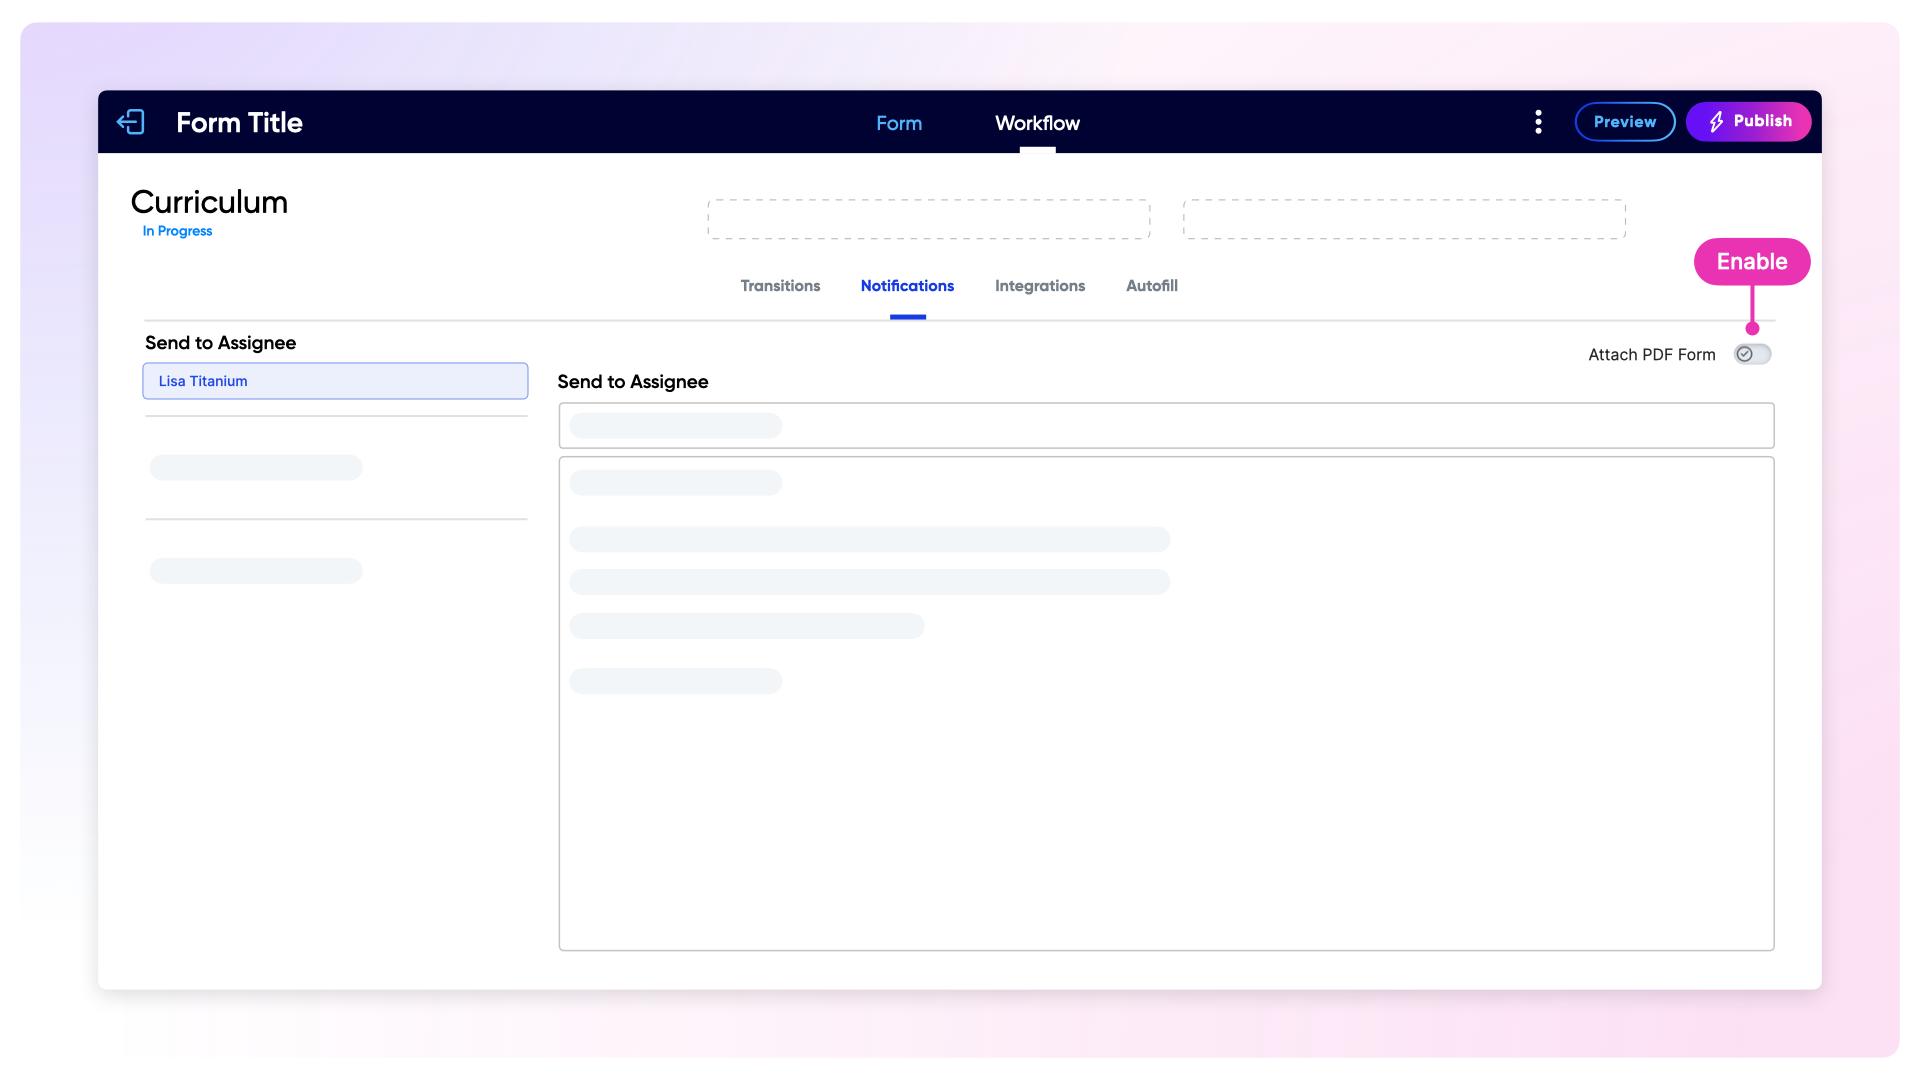
Task: Click the pink Enable tooltip bubble
Action: [x=1751, y=262]
